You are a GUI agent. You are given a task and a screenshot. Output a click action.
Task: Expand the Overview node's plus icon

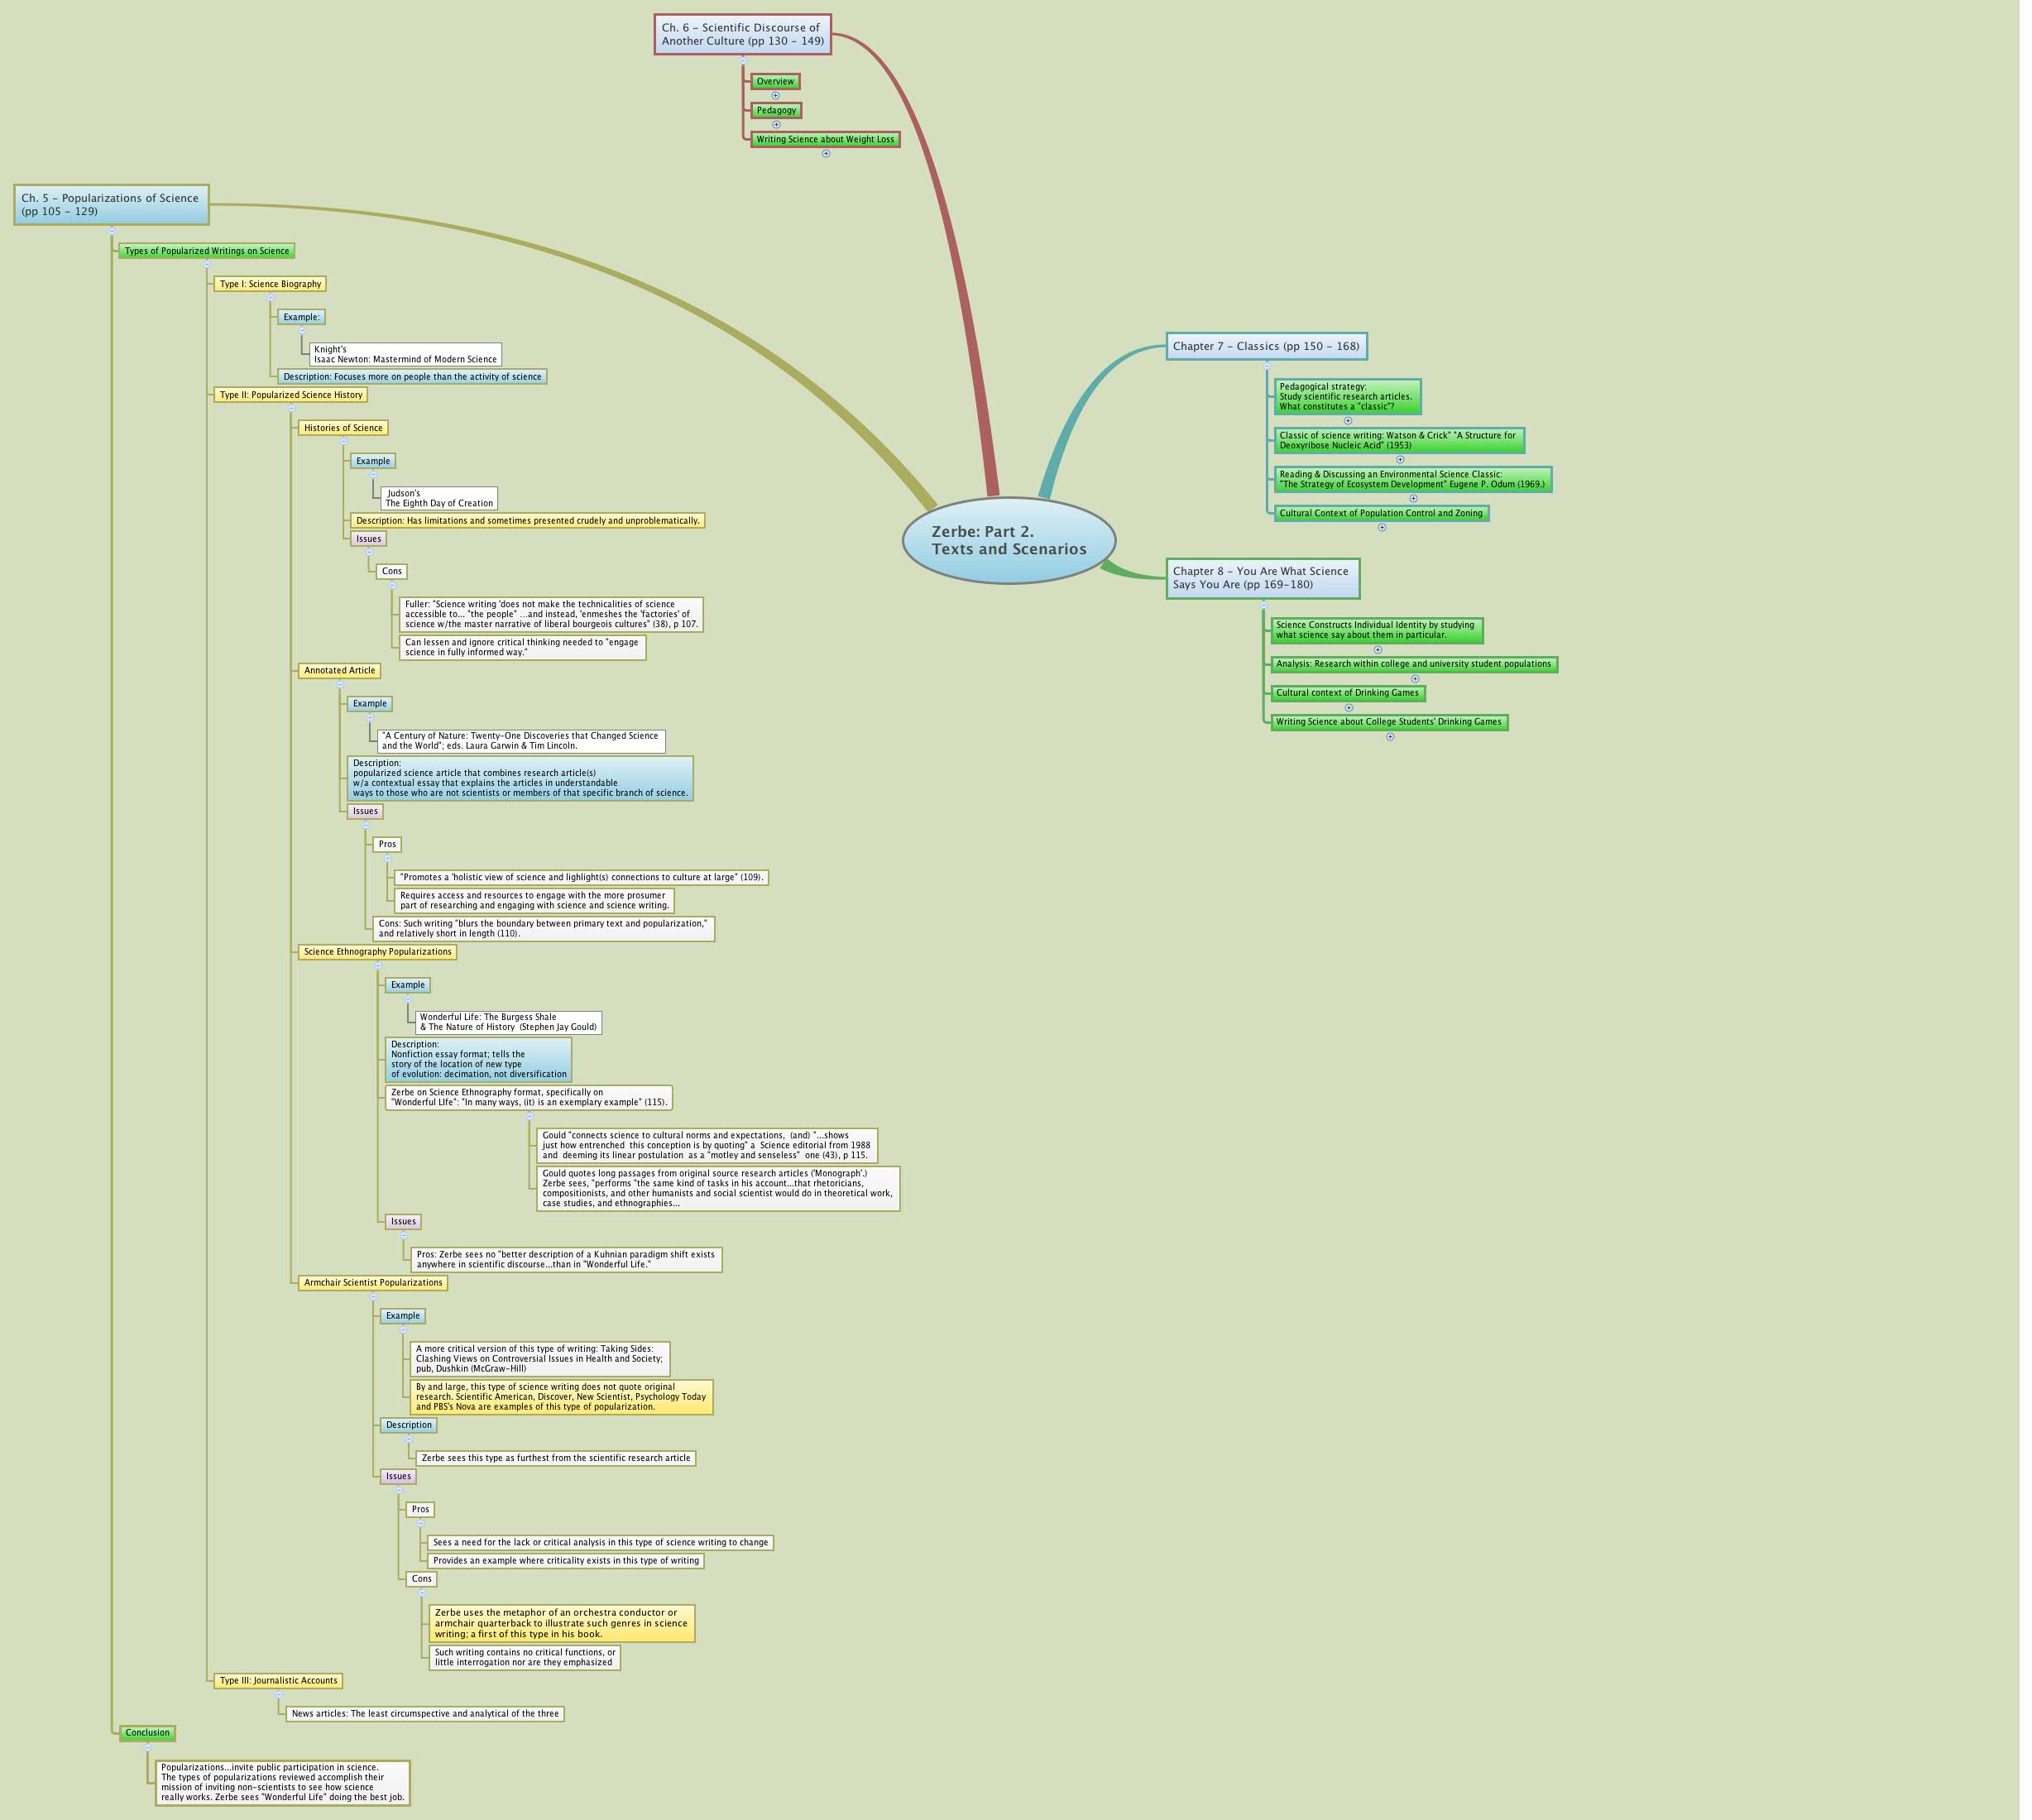point(775,96)
